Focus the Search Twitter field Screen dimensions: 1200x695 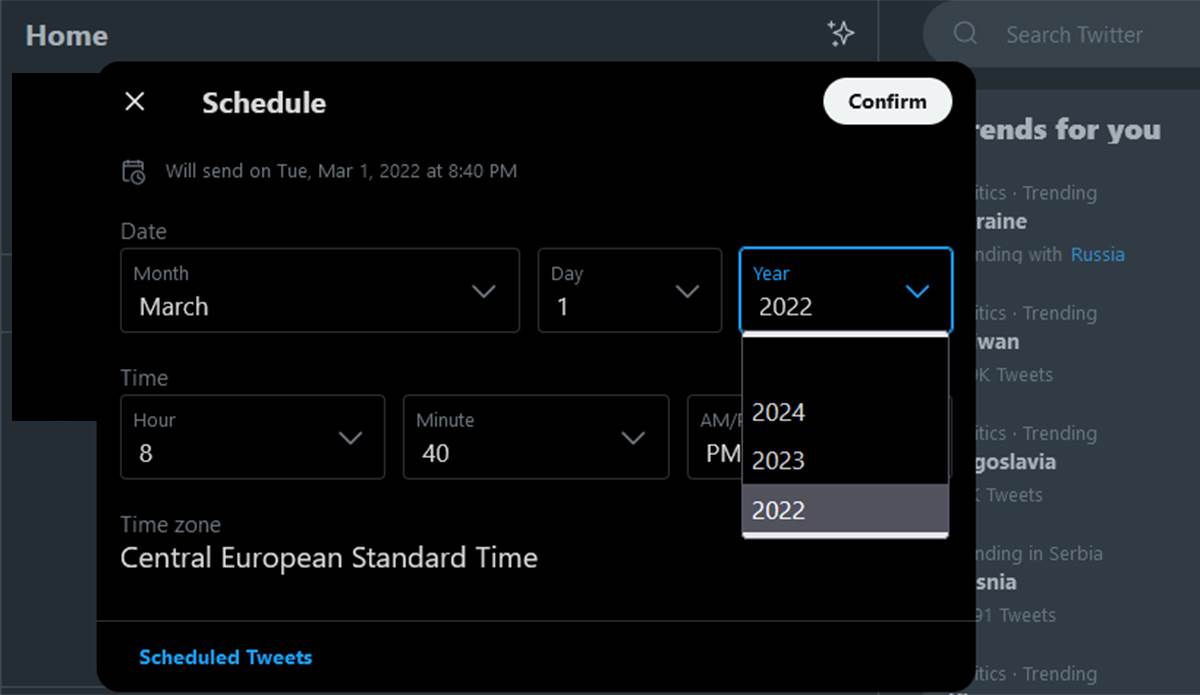(x=1074, y=35)
